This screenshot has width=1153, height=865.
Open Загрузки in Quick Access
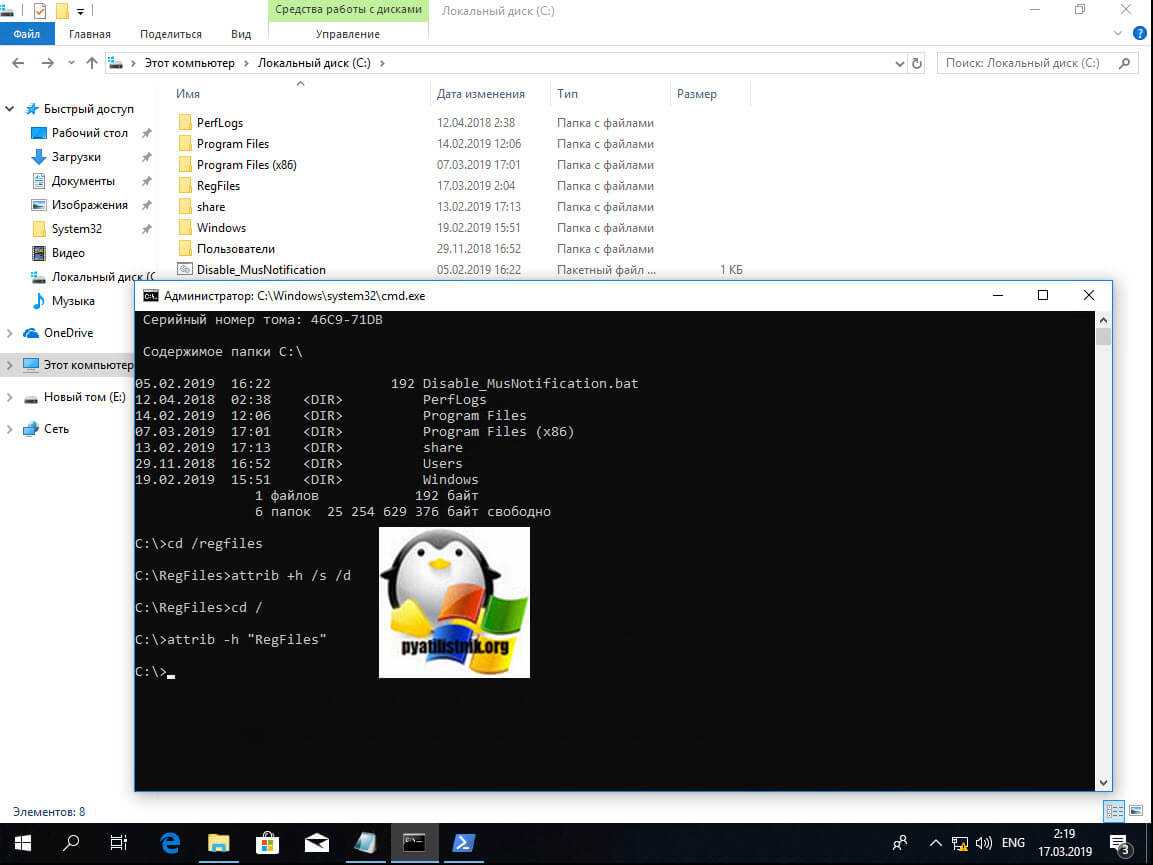(x=76, y=157)
